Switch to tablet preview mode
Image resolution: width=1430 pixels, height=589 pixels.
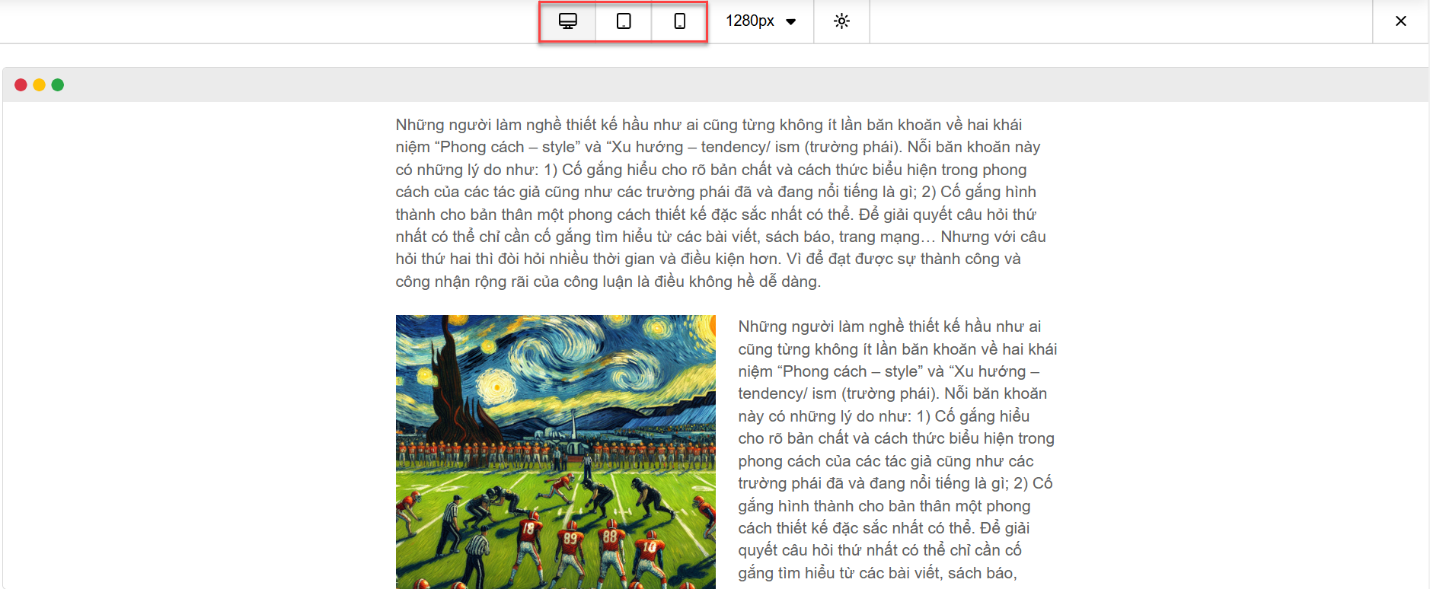pos(624,21)
